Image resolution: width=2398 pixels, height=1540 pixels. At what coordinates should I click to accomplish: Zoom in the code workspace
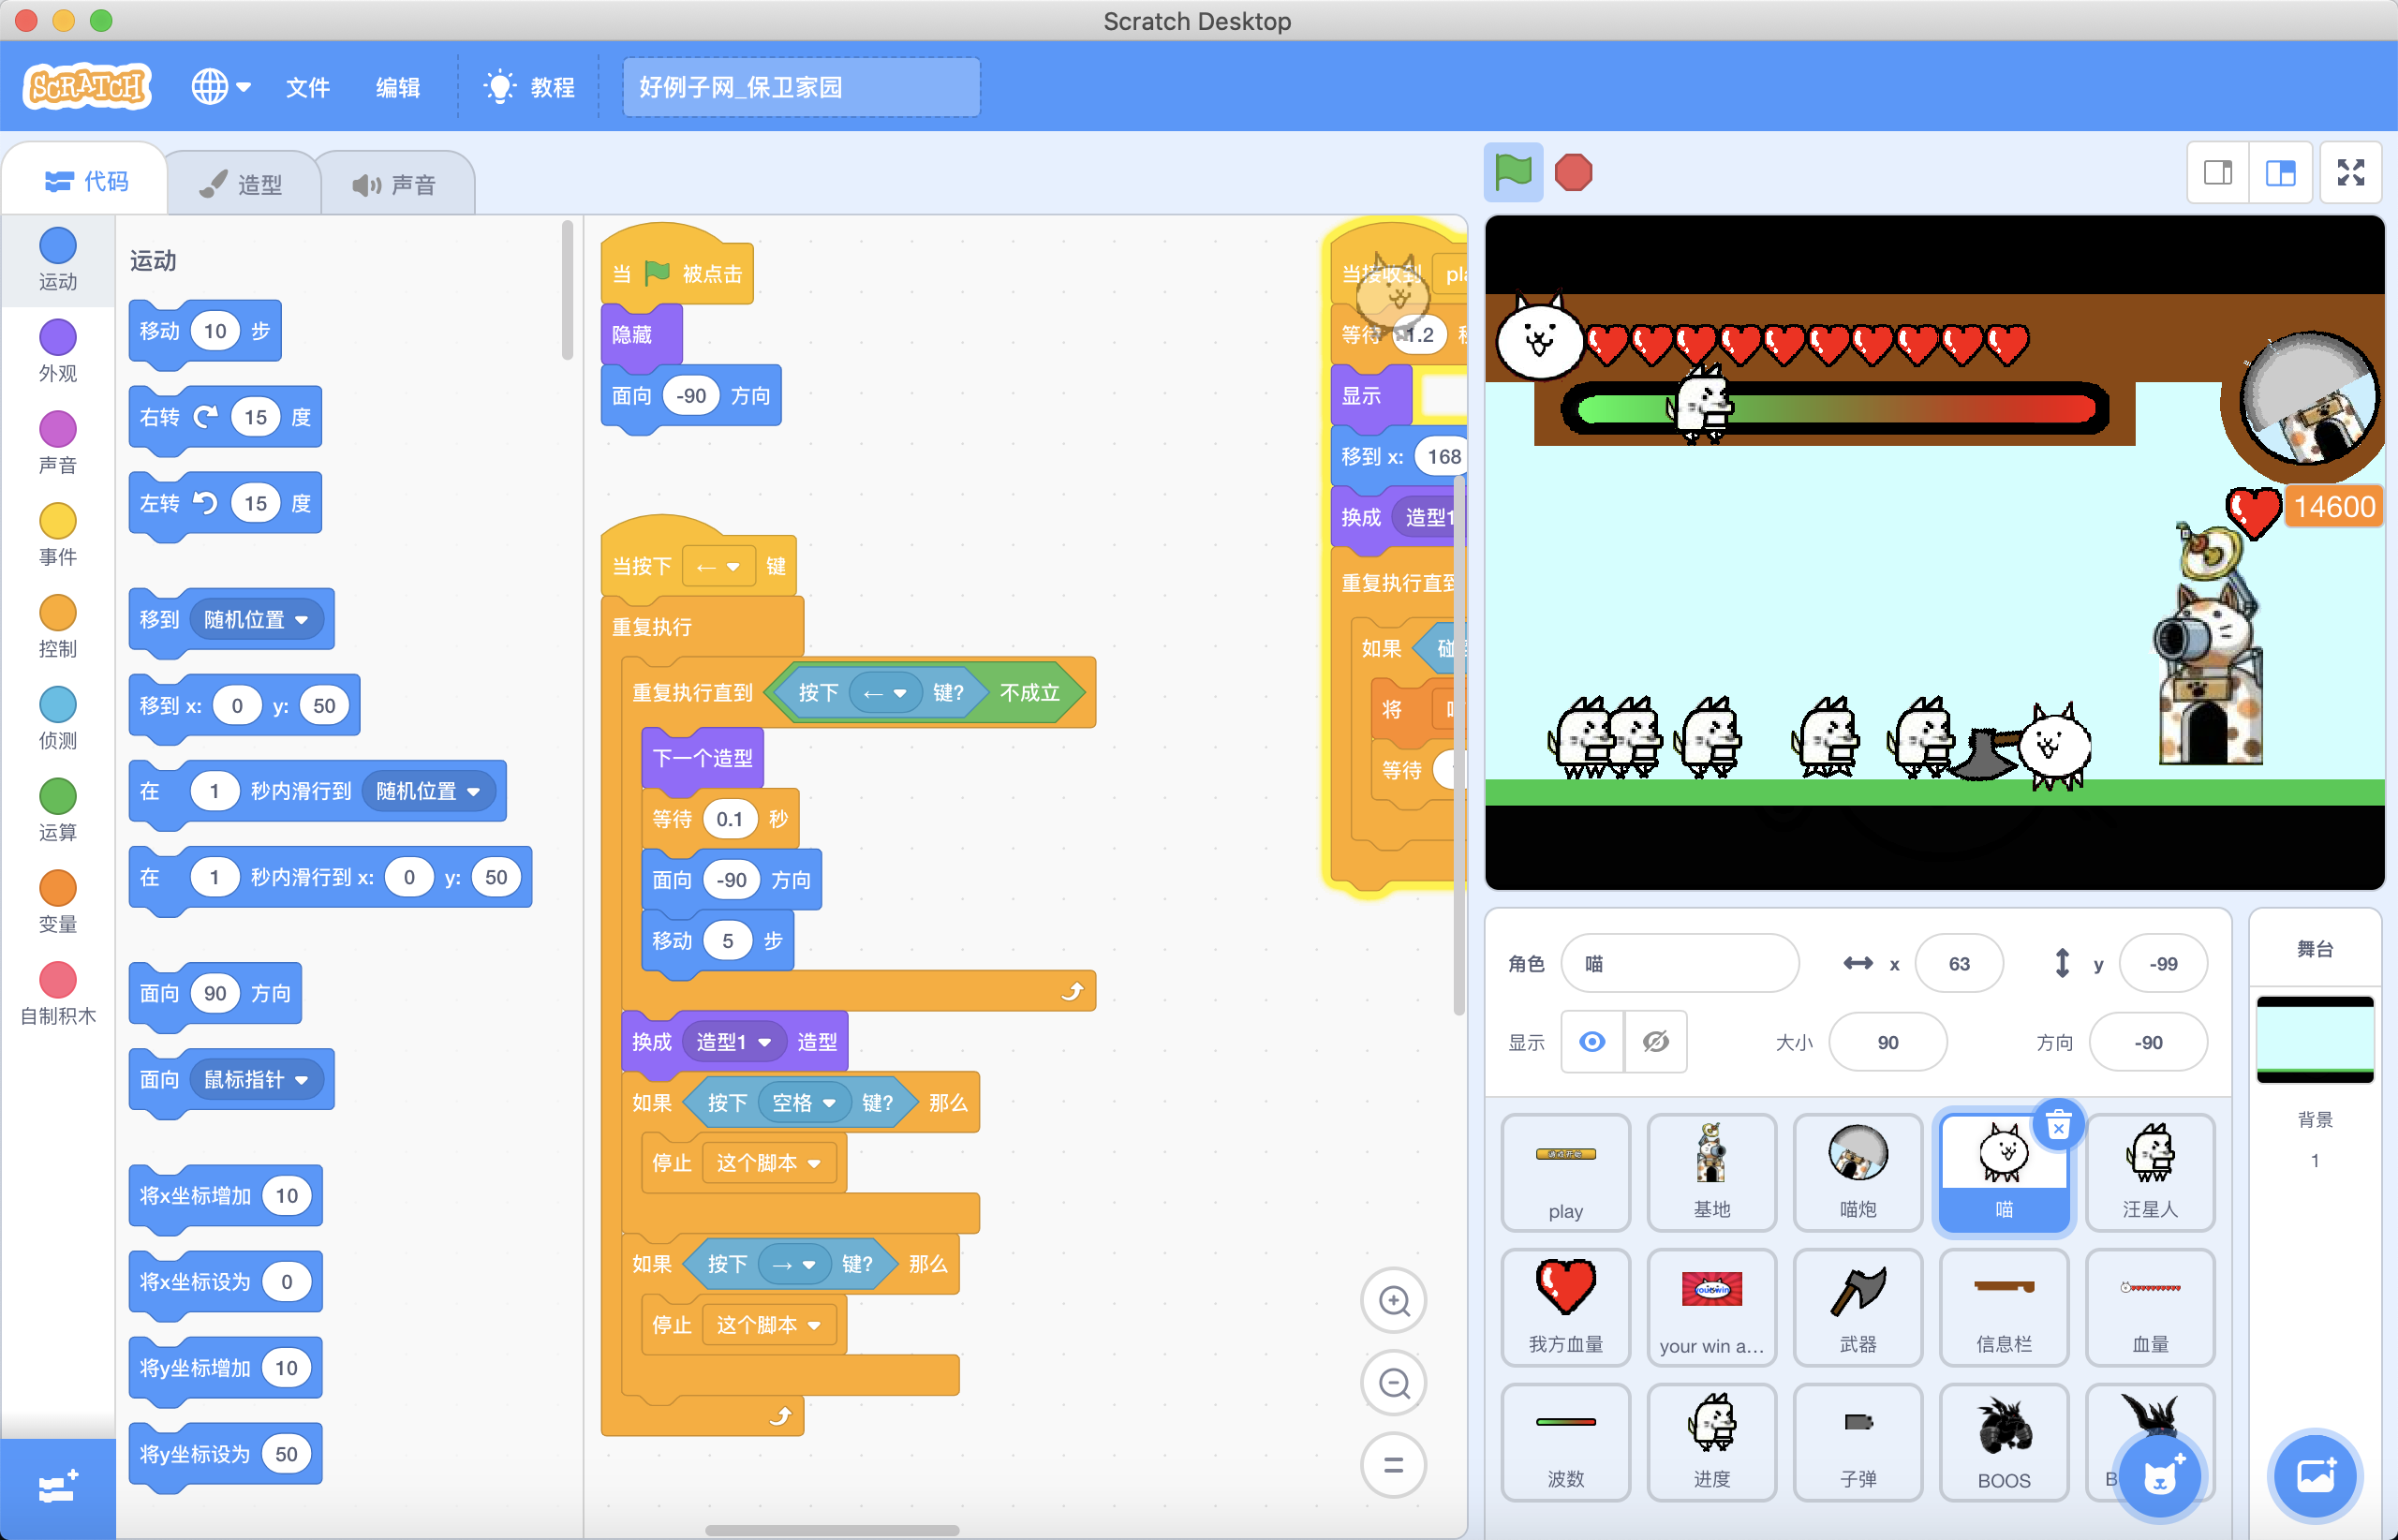[1393, 1300]
